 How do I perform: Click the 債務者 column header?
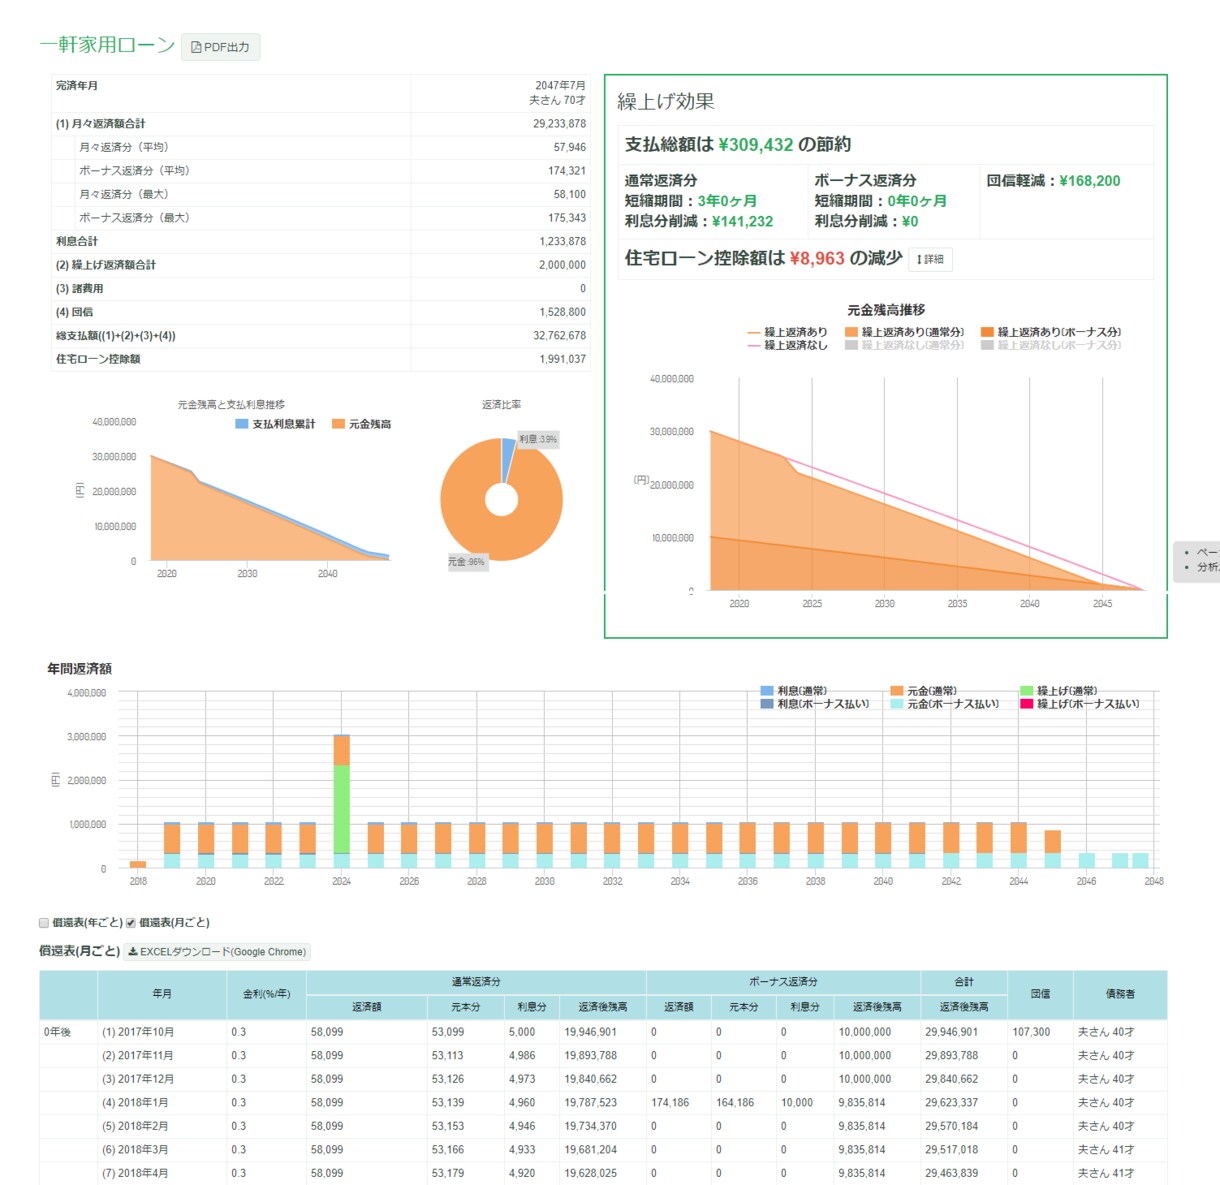[1120, 994]
